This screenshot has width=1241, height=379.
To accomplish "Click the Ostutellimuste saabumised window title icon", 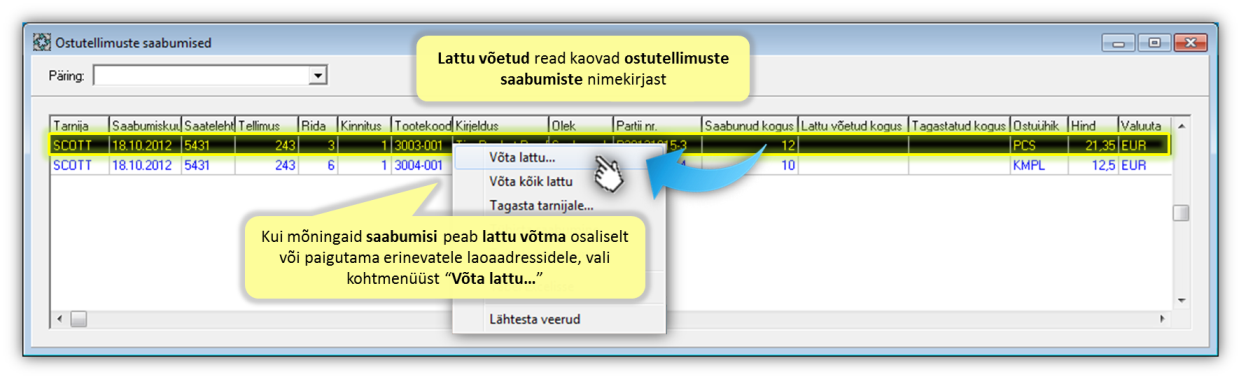I will click(42, 43).
